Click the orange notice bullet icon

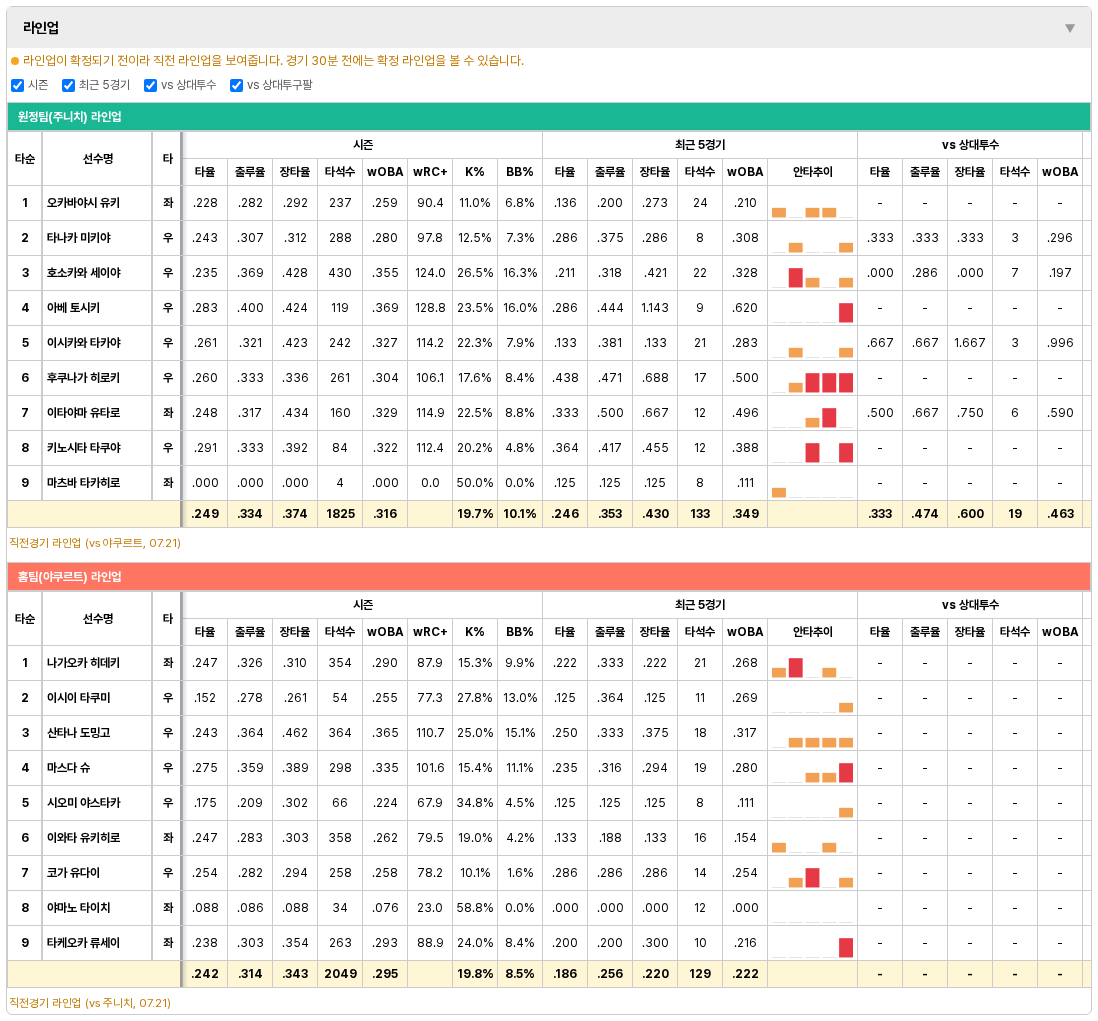pyautogui.click(x=15, y=61)
